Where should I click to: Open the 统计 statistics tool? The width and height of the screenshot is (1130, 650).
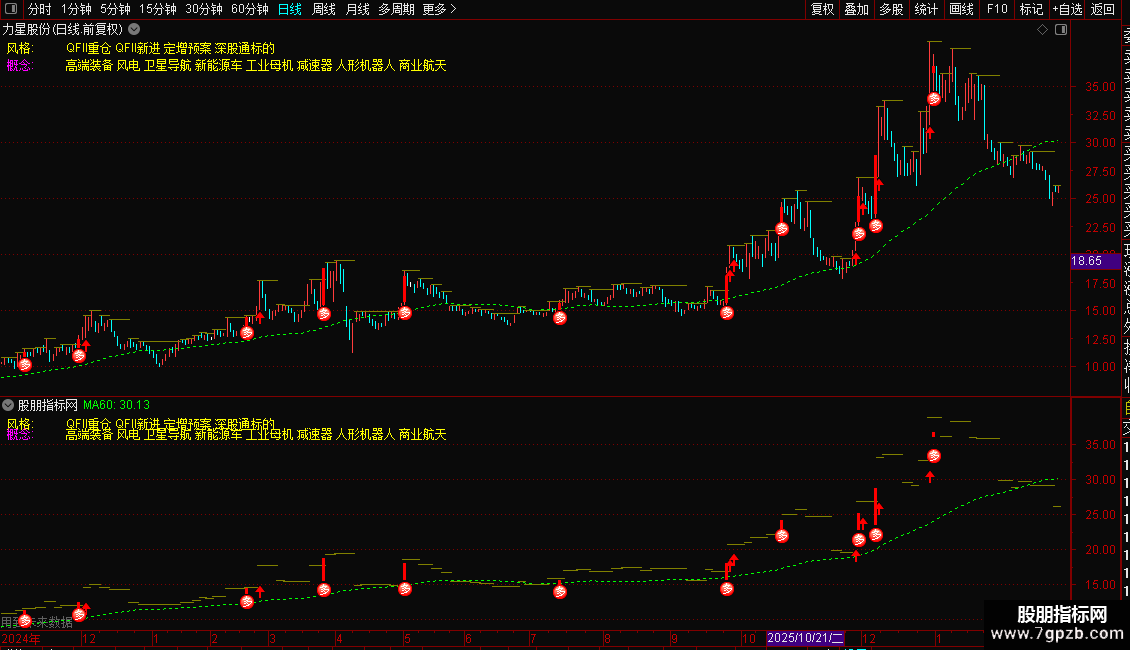926,9
